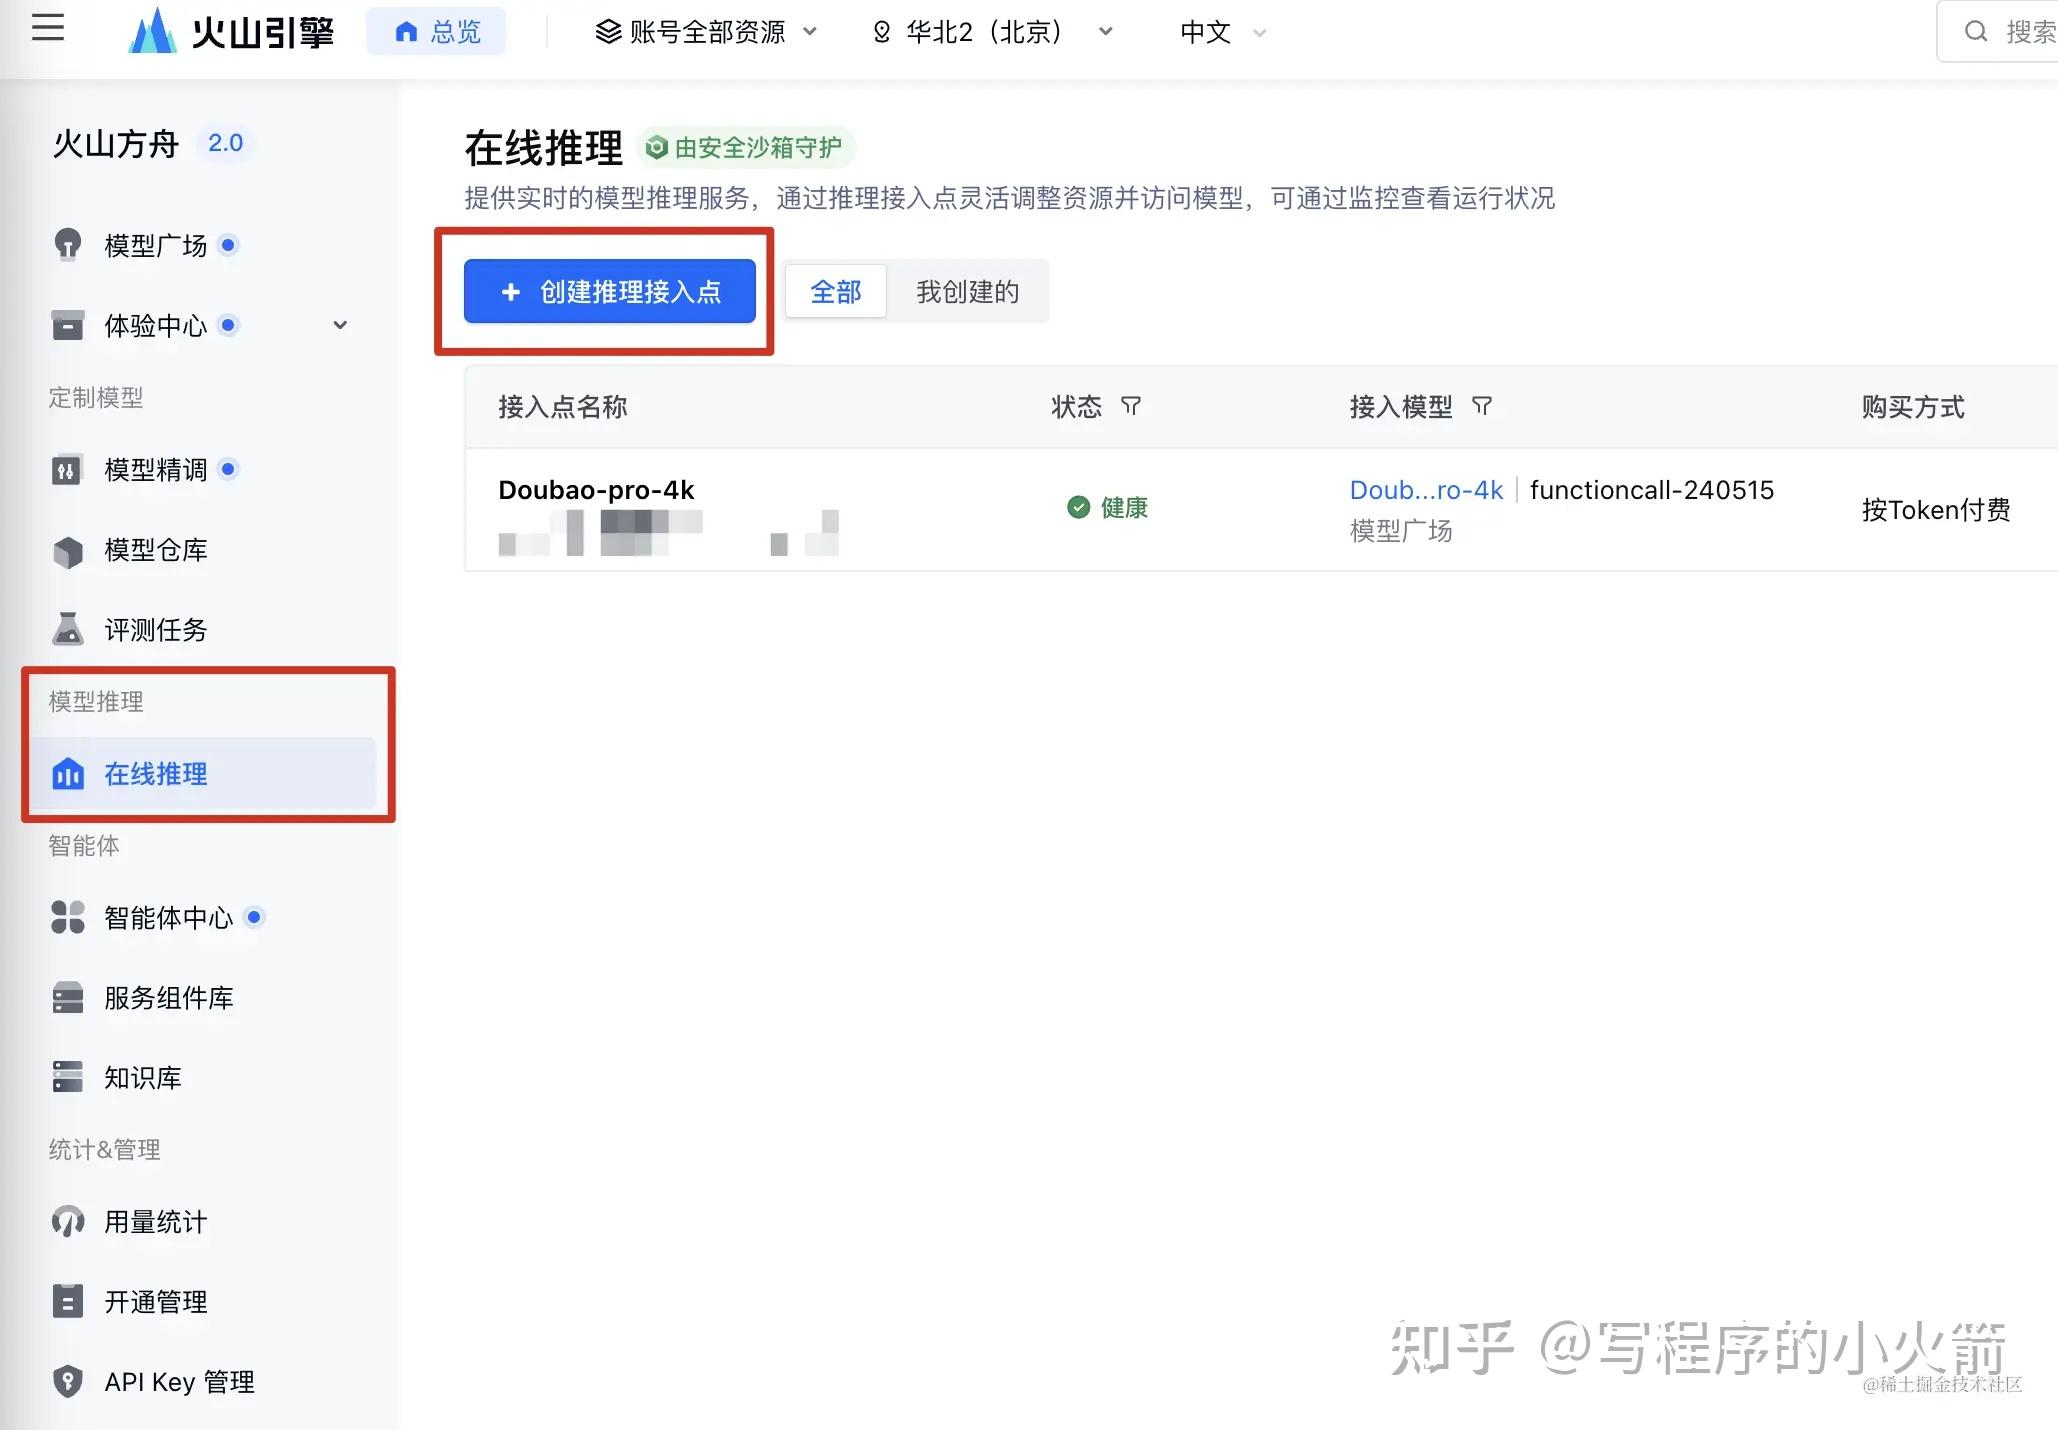Select the API Key 管理 icon
This screenshot has width=2058, height=1430.
point(67,1381)
